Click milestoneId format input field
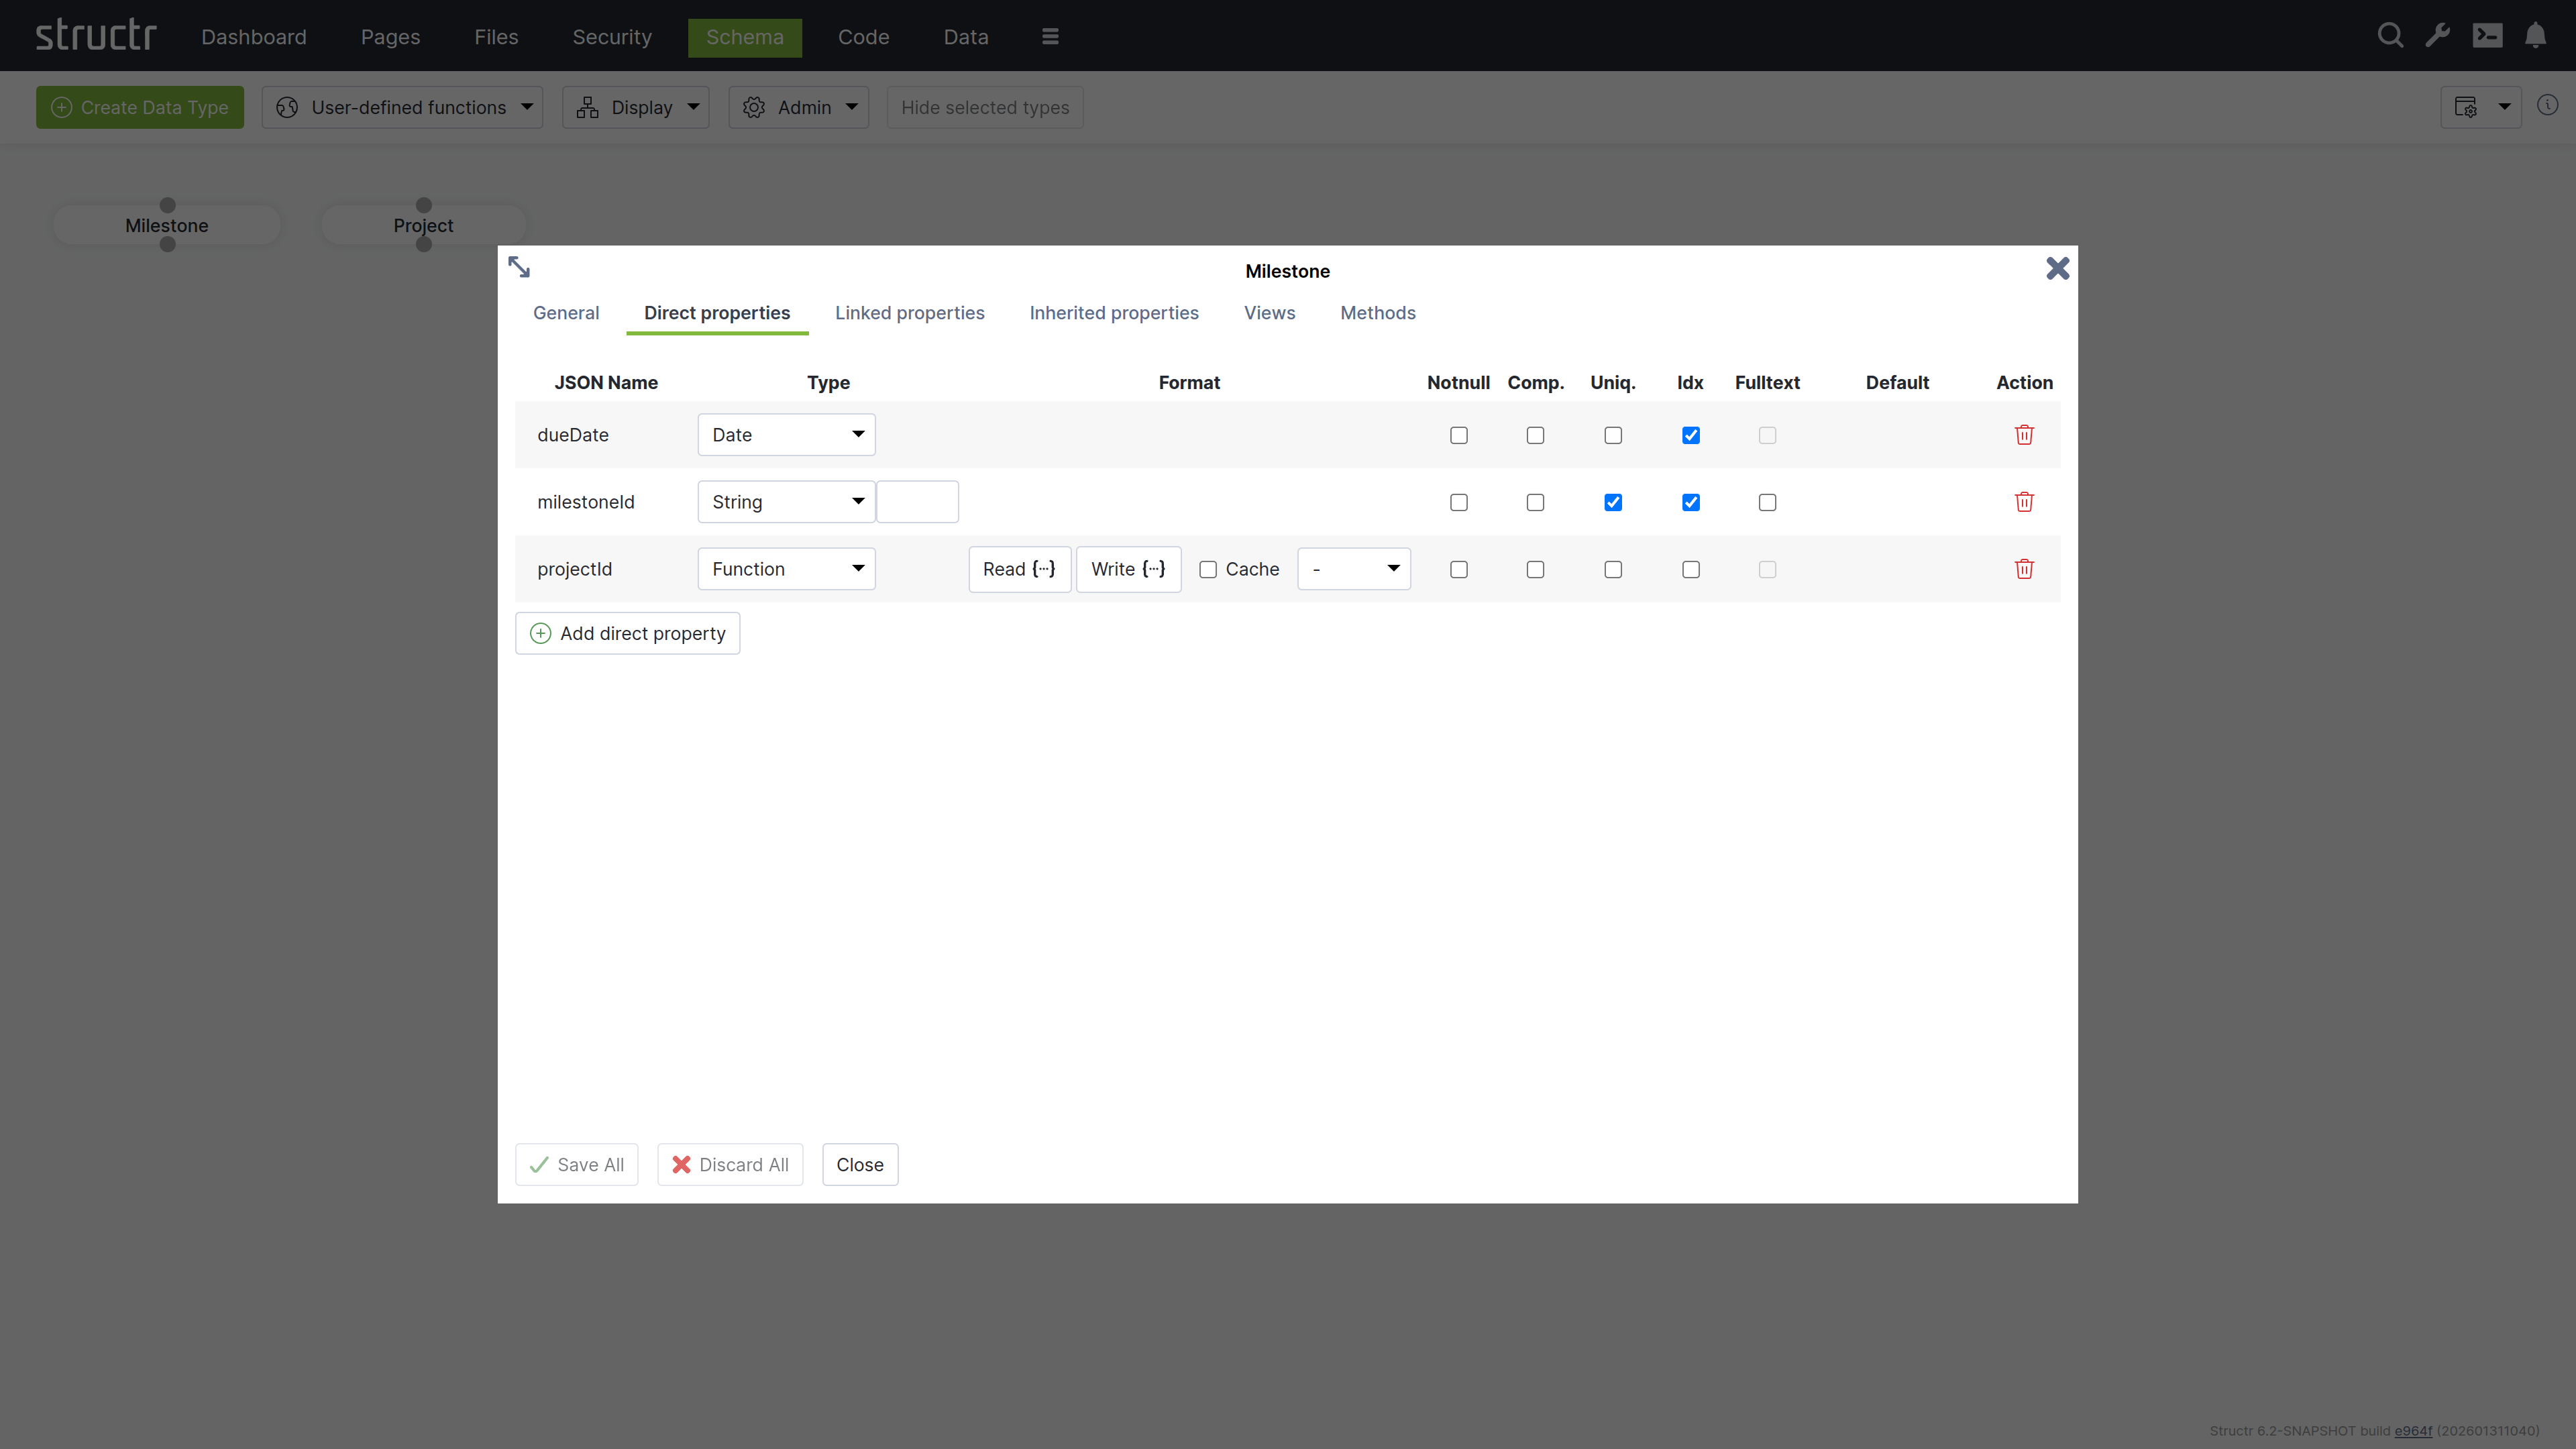Viewport: 2576px width, 1449px height. pyautogui.click(x=917, y=502)
